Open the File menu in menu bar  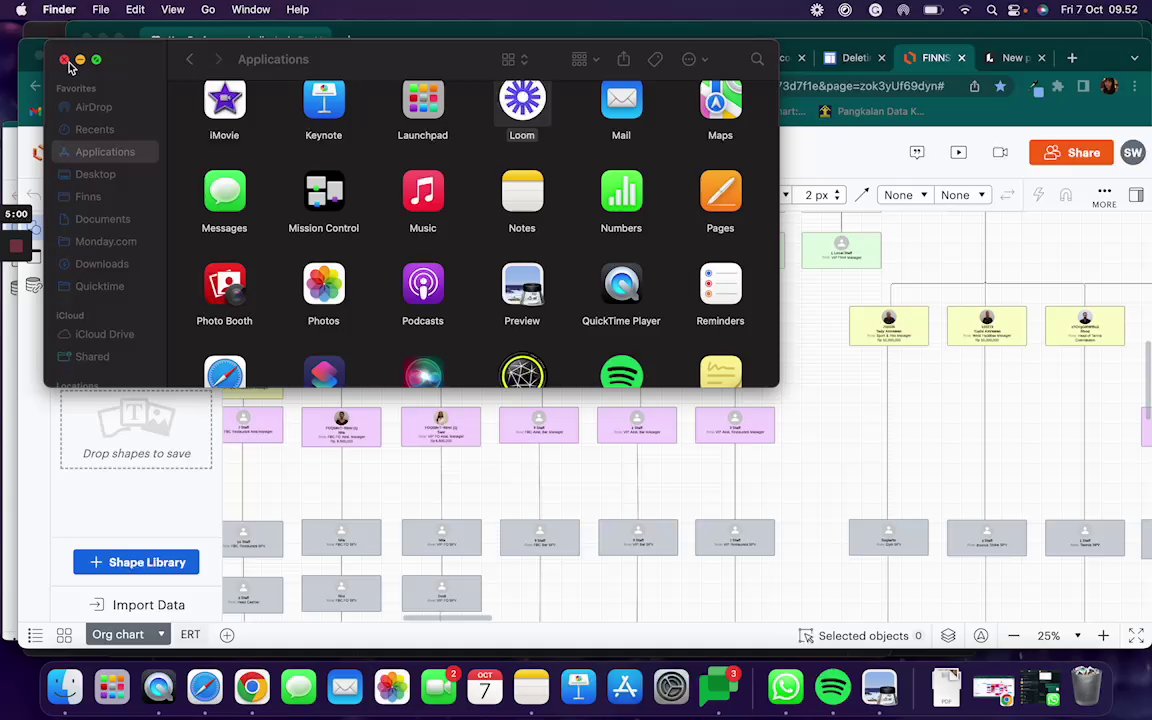pos(101,10)
